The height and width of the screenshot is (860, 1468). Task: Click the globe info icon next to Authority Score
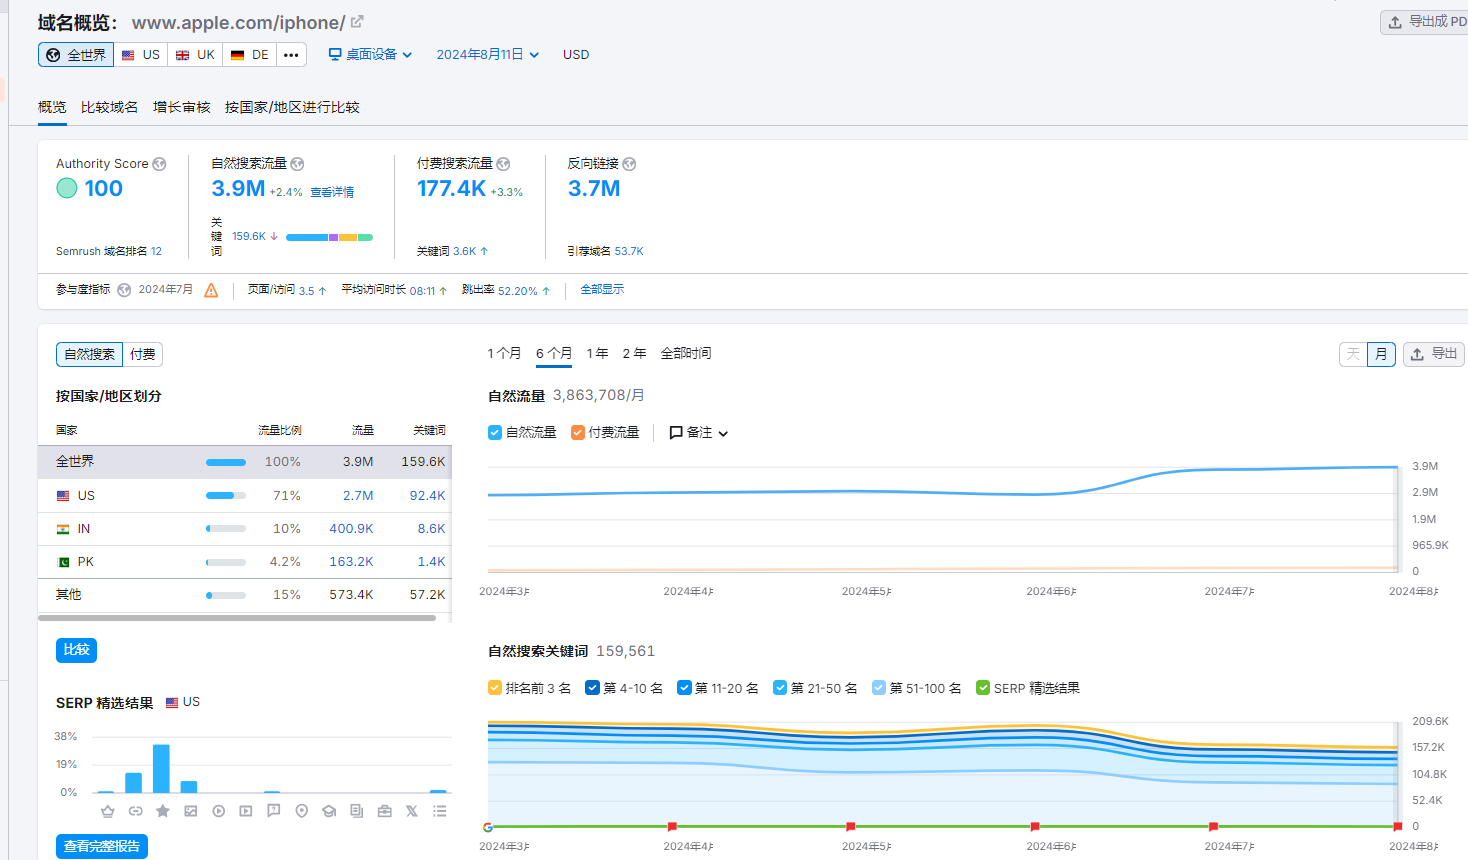[x=159, y=164]
